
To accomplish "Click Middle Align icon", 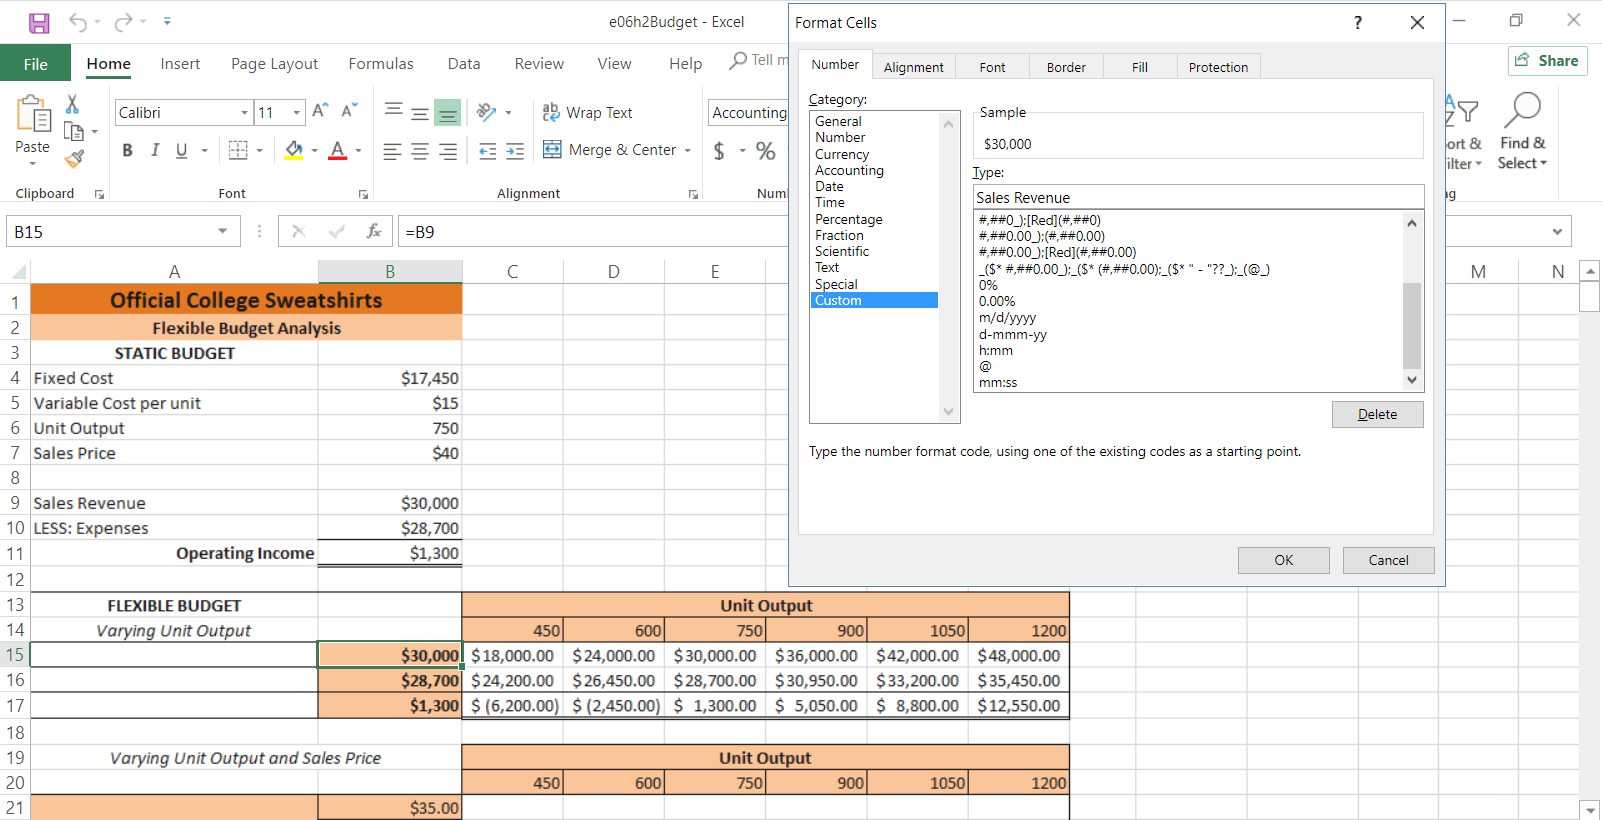I will tap(420, 112).
